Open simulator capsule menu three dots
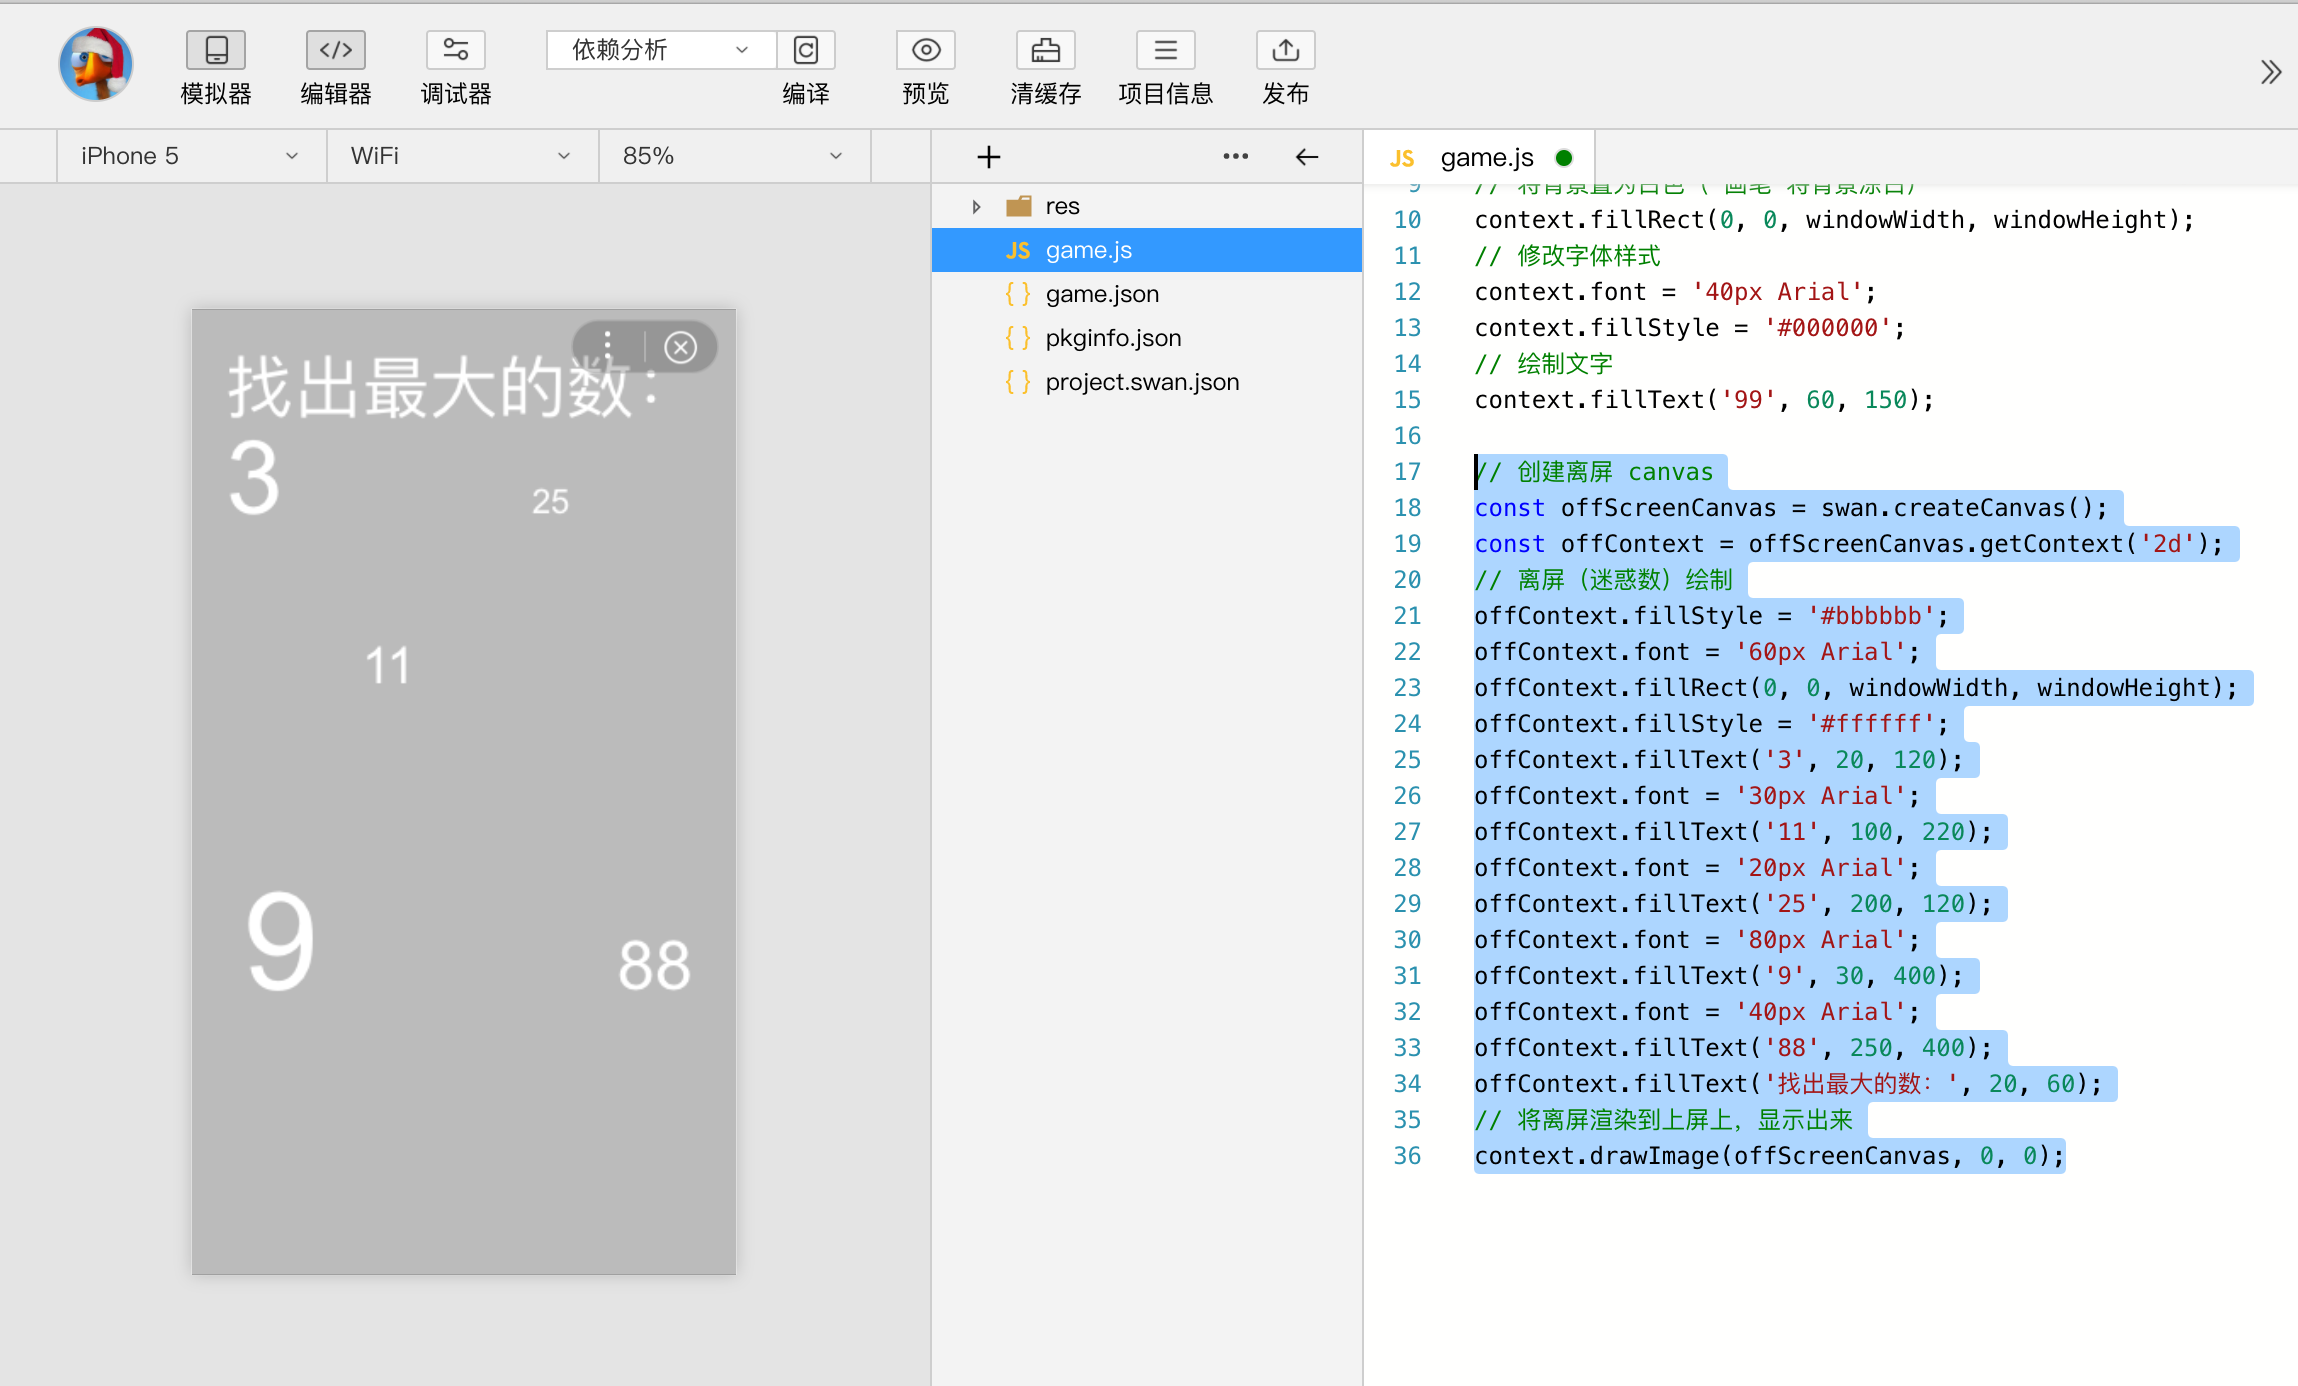Image resolution: width=2298 pixels, height=1386 pixels. pos(608,347)
